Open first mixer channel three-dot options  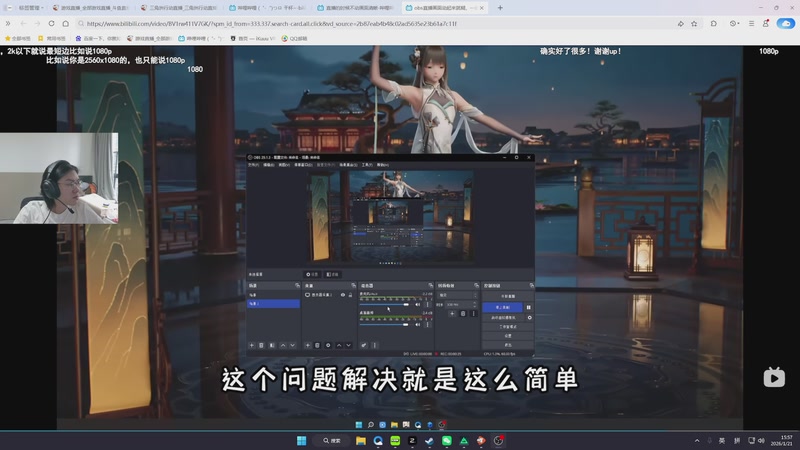(x=428, y=305)
